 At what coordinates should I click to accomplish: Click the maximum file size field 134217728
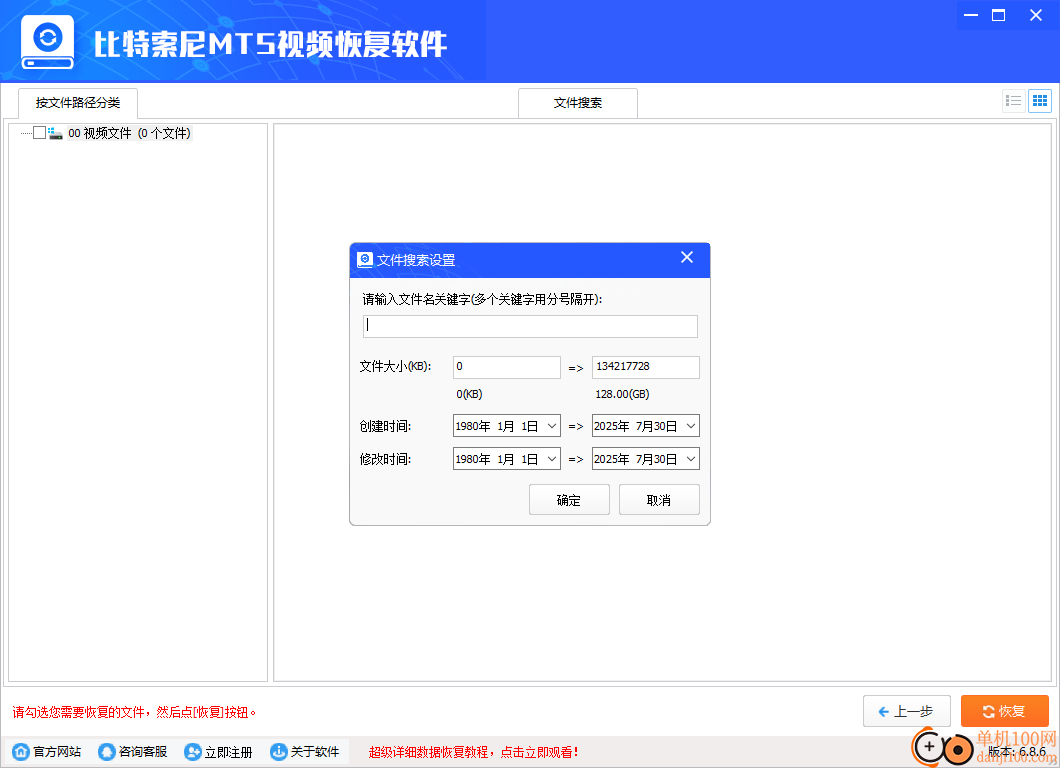tap(646, 367)
